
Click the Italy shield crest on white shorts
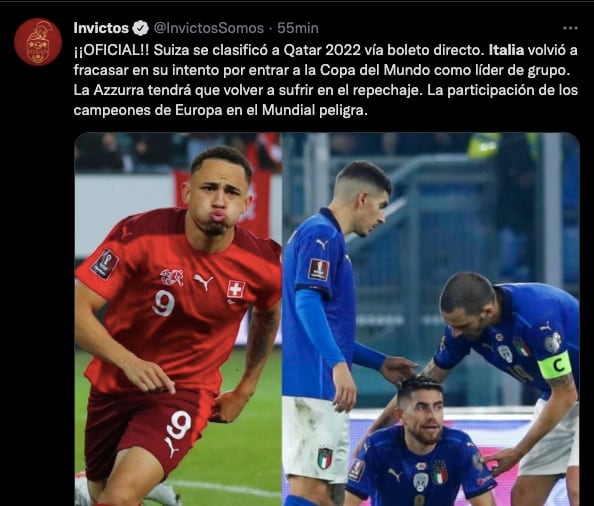point(325,458)
